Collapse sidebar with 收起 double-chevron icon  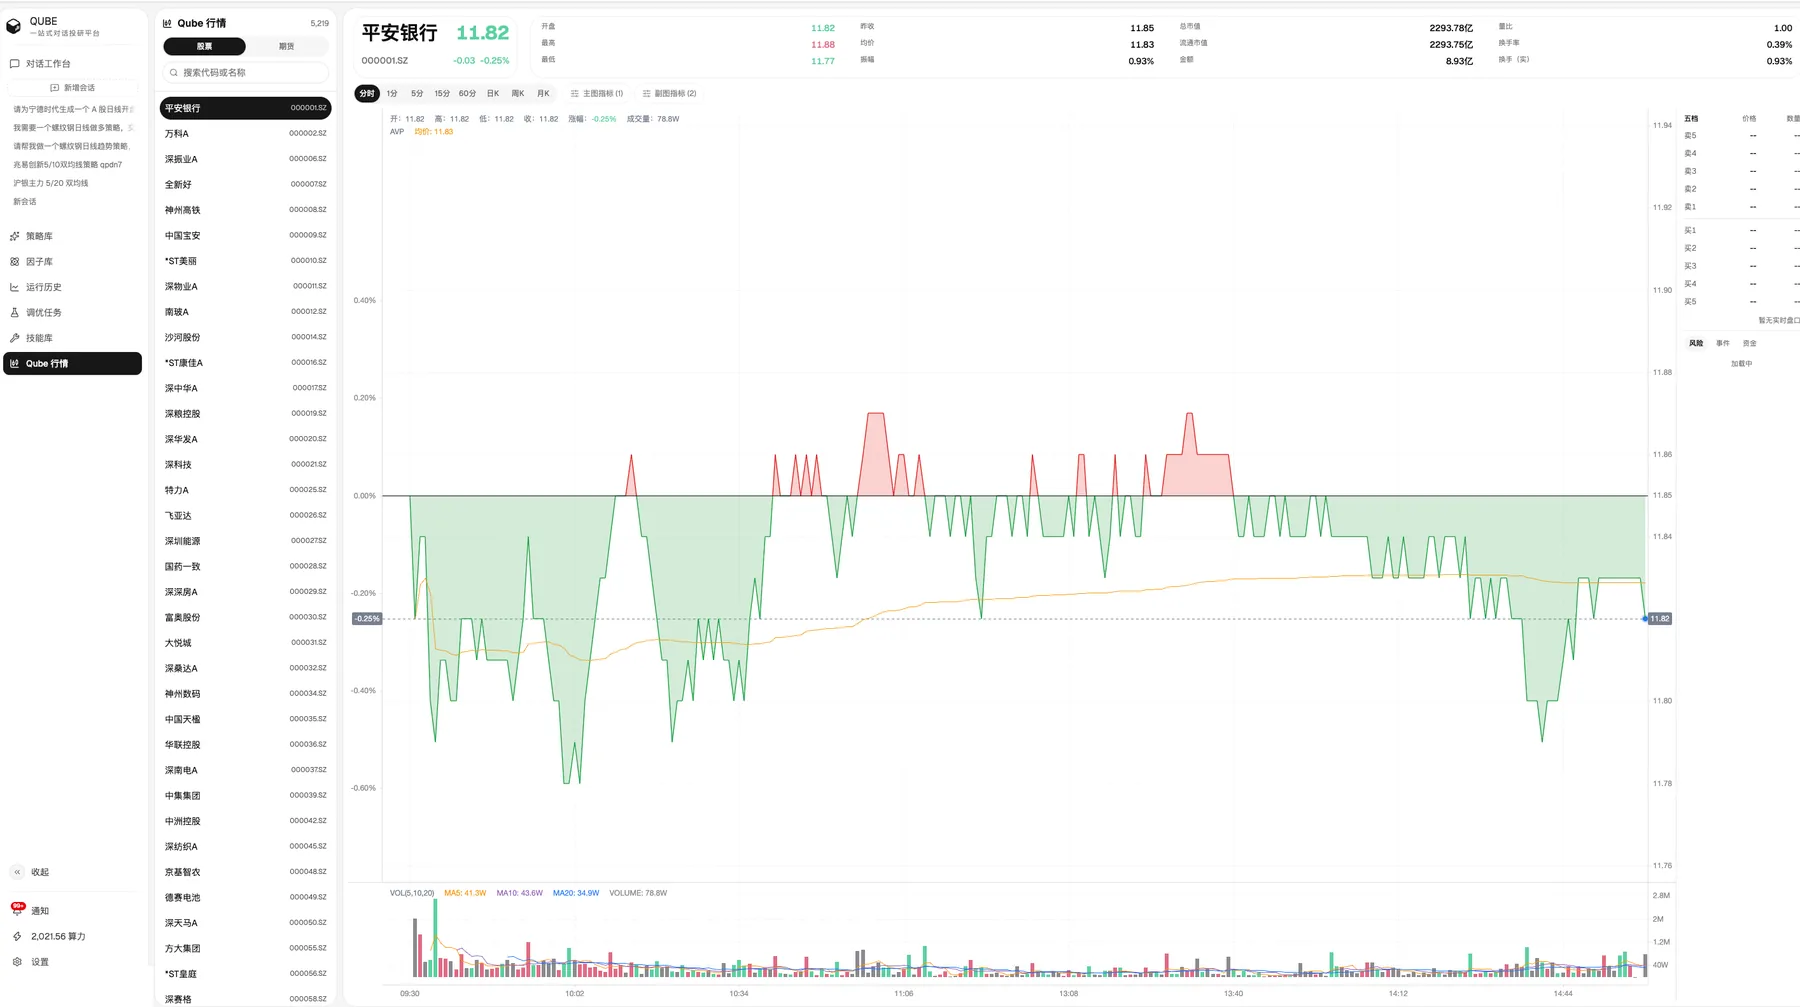pos(17,872)
